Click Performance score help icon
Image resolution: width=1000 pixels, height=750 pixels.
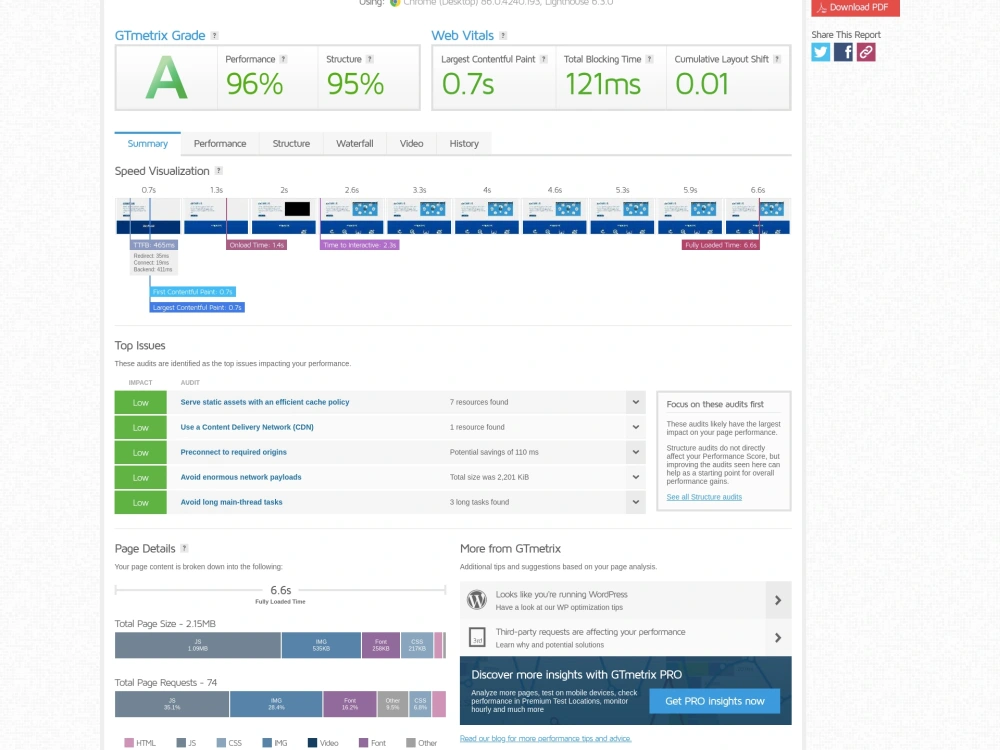283,59
